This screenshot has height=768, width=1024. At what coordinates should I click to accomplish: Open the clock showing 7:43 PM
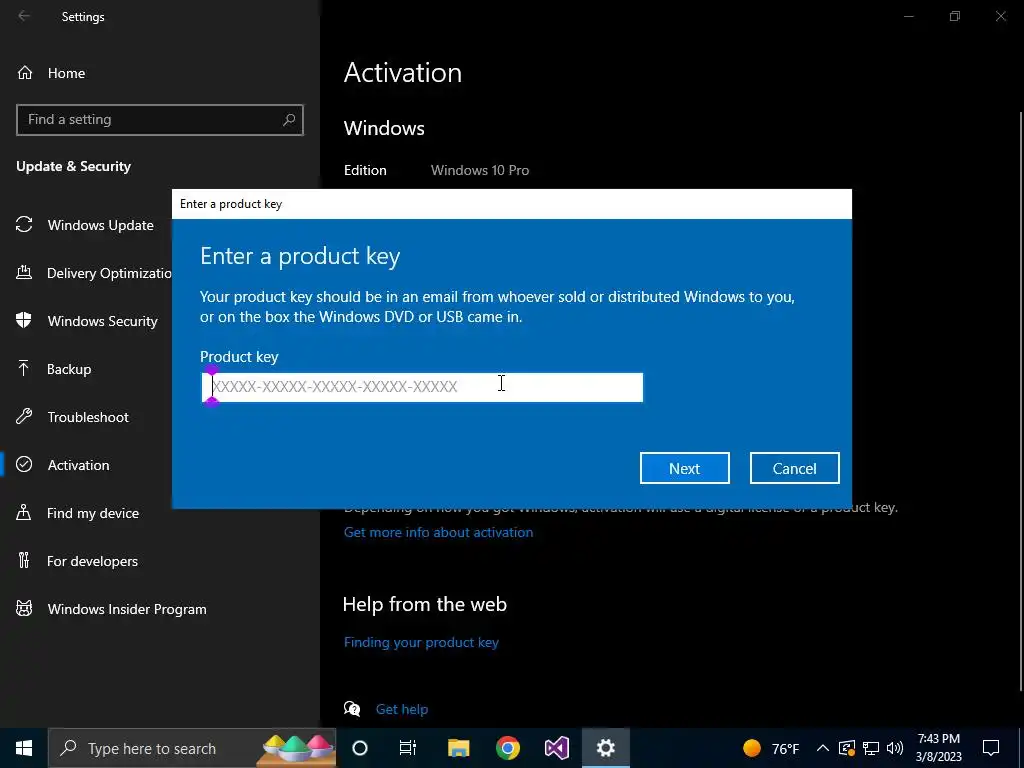(x=938, y=748)
